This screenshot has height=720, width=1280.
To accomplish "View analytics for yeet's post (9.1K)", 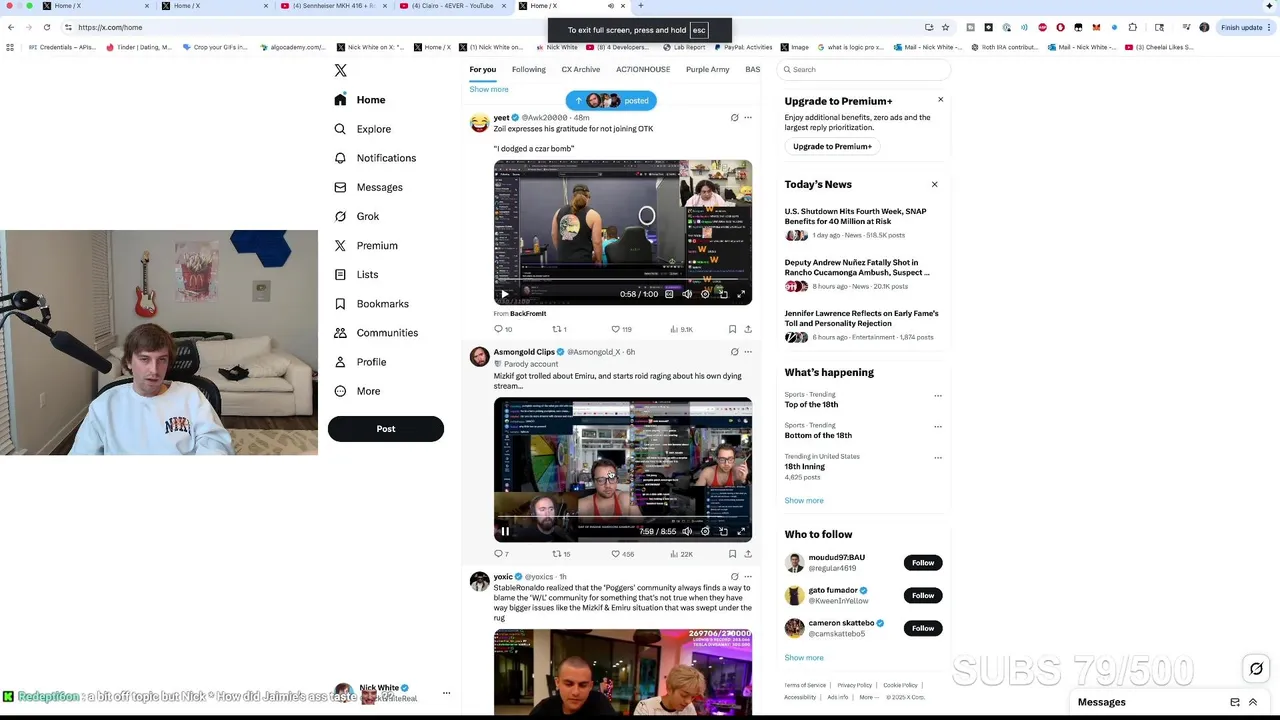I will [x=681, y=329].
